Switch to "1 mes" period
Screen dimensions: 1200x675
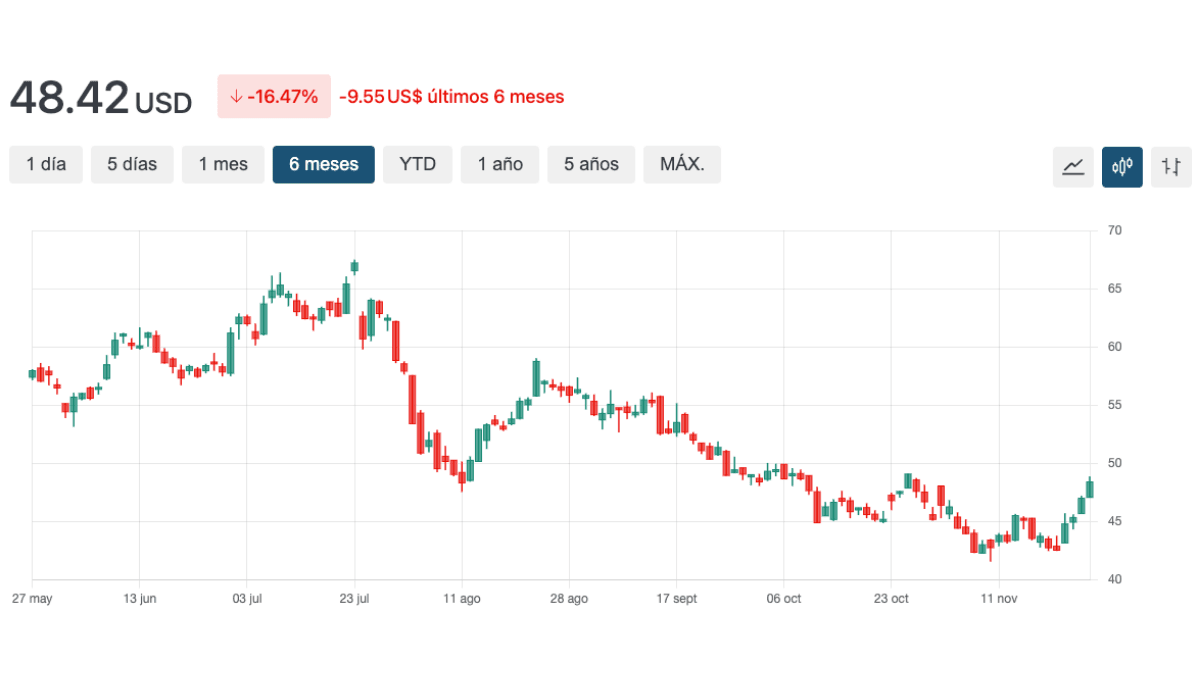click(222, 165)
